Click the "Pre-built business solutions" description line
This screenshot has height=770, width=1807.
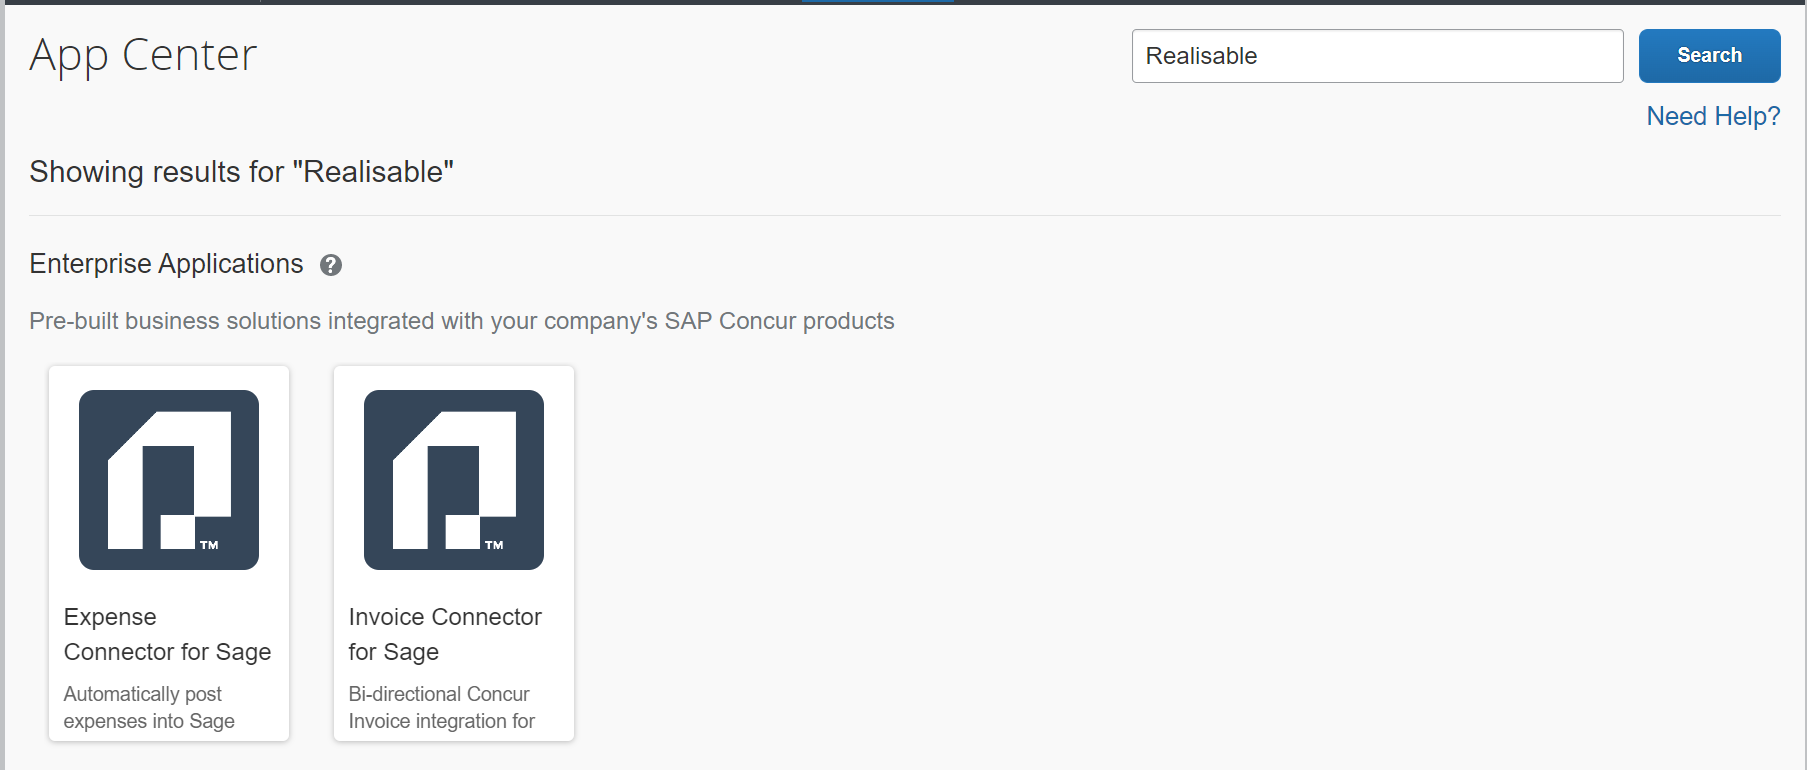click(x=461, y=321)
